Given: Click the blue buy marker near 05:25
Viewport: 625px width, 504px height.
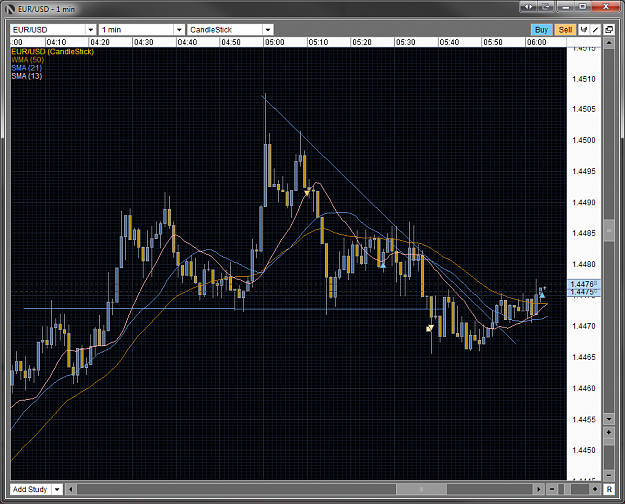Looking at the screenshot, I should click(x=383, y=265).
